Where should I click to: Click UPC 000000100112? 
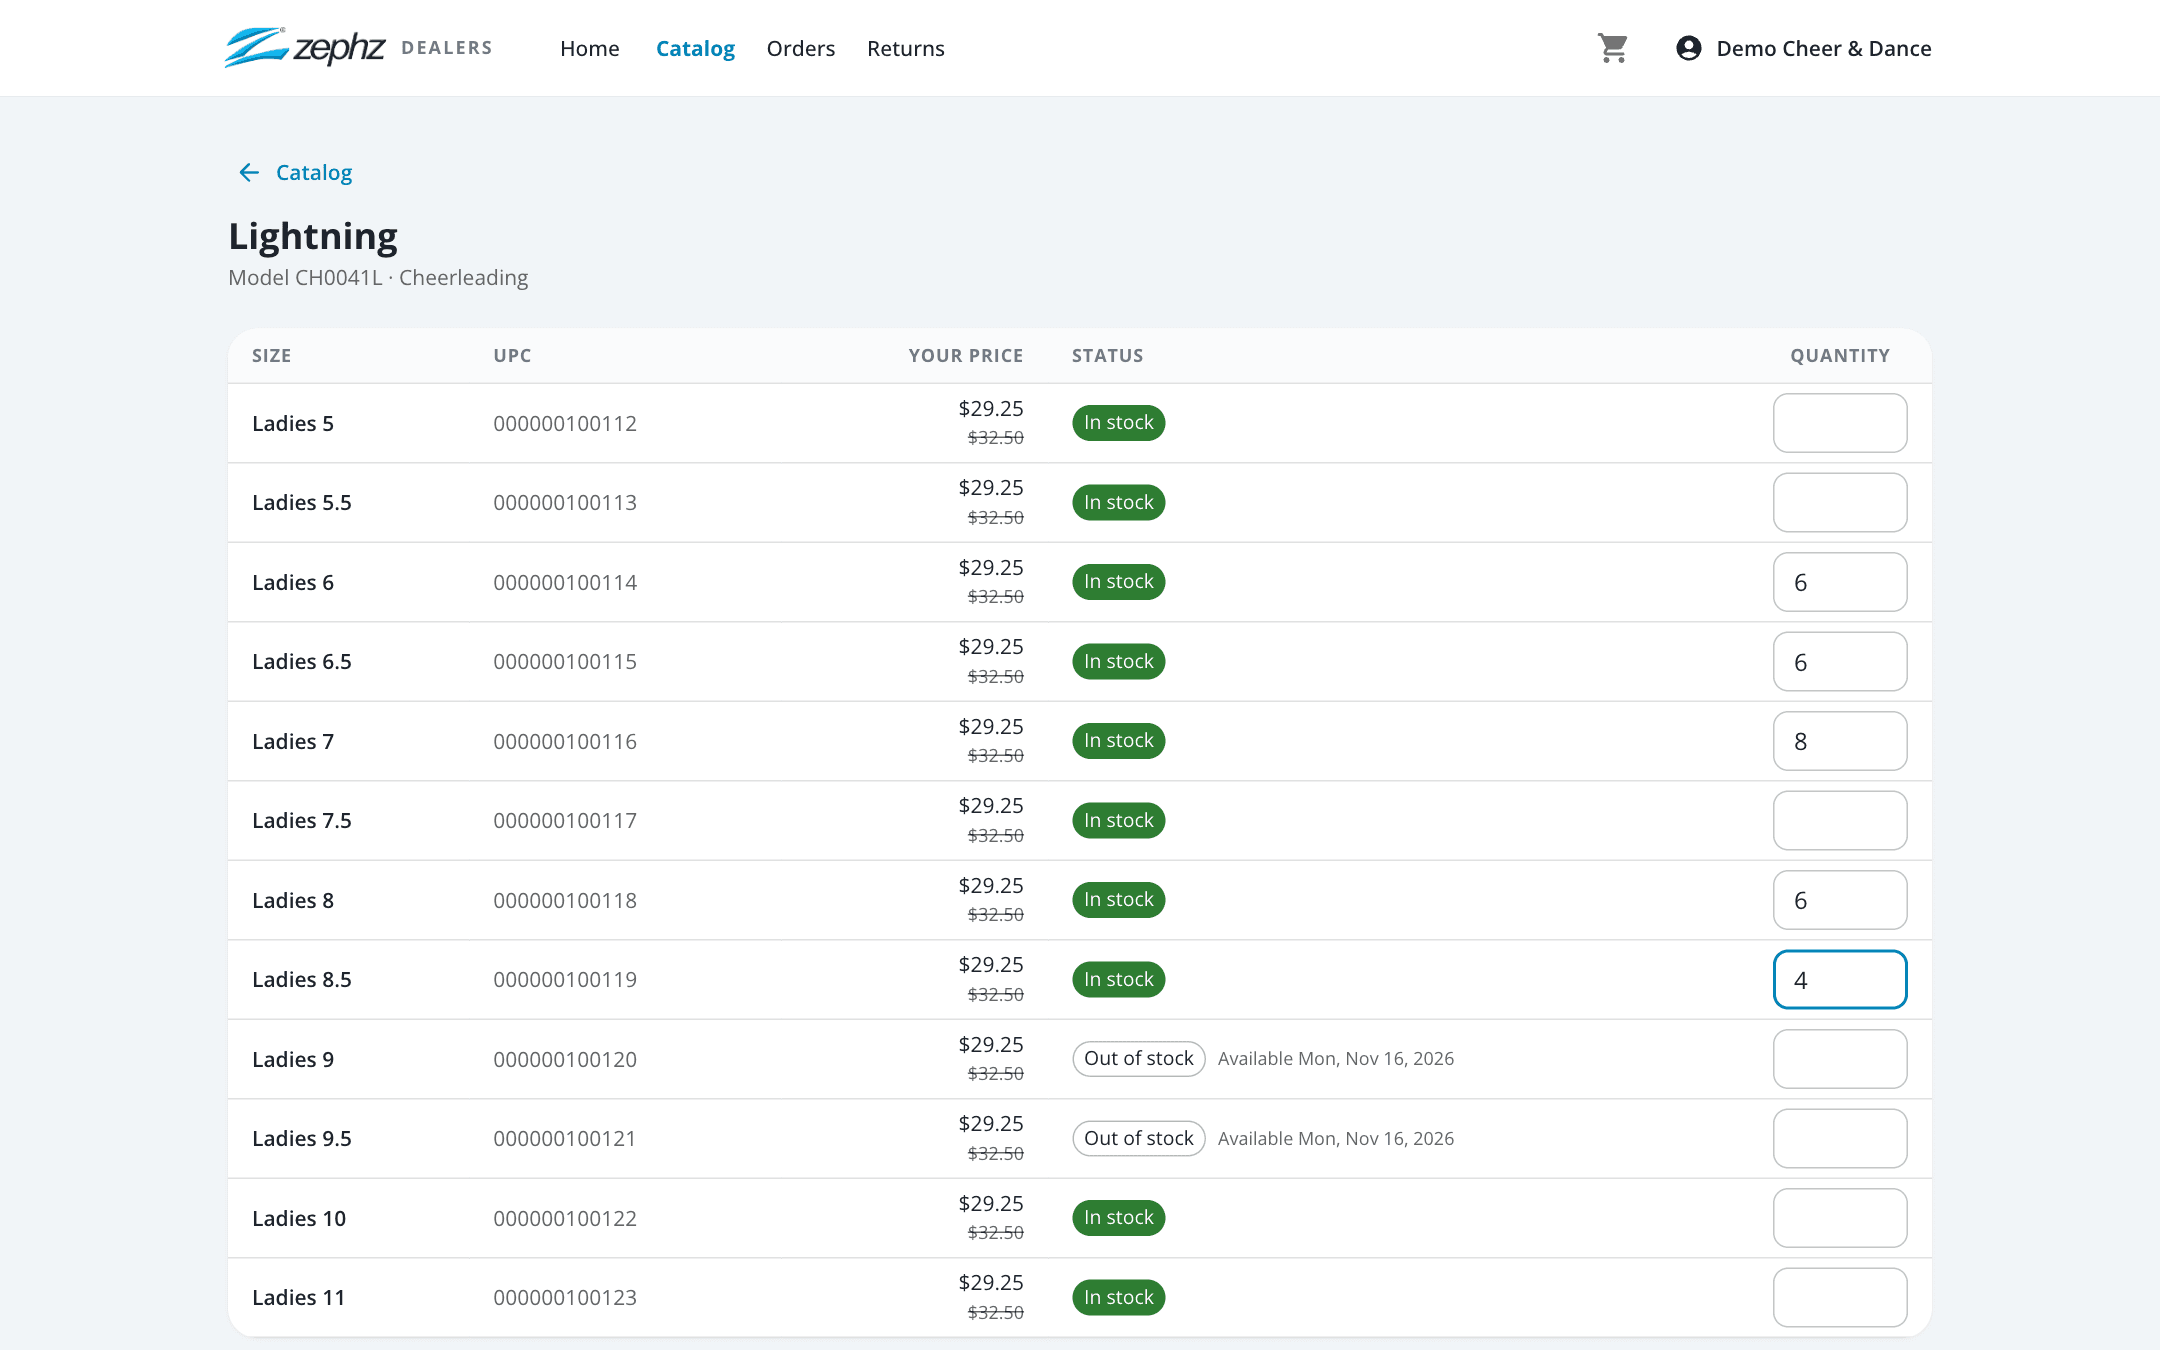pos(565,423)
